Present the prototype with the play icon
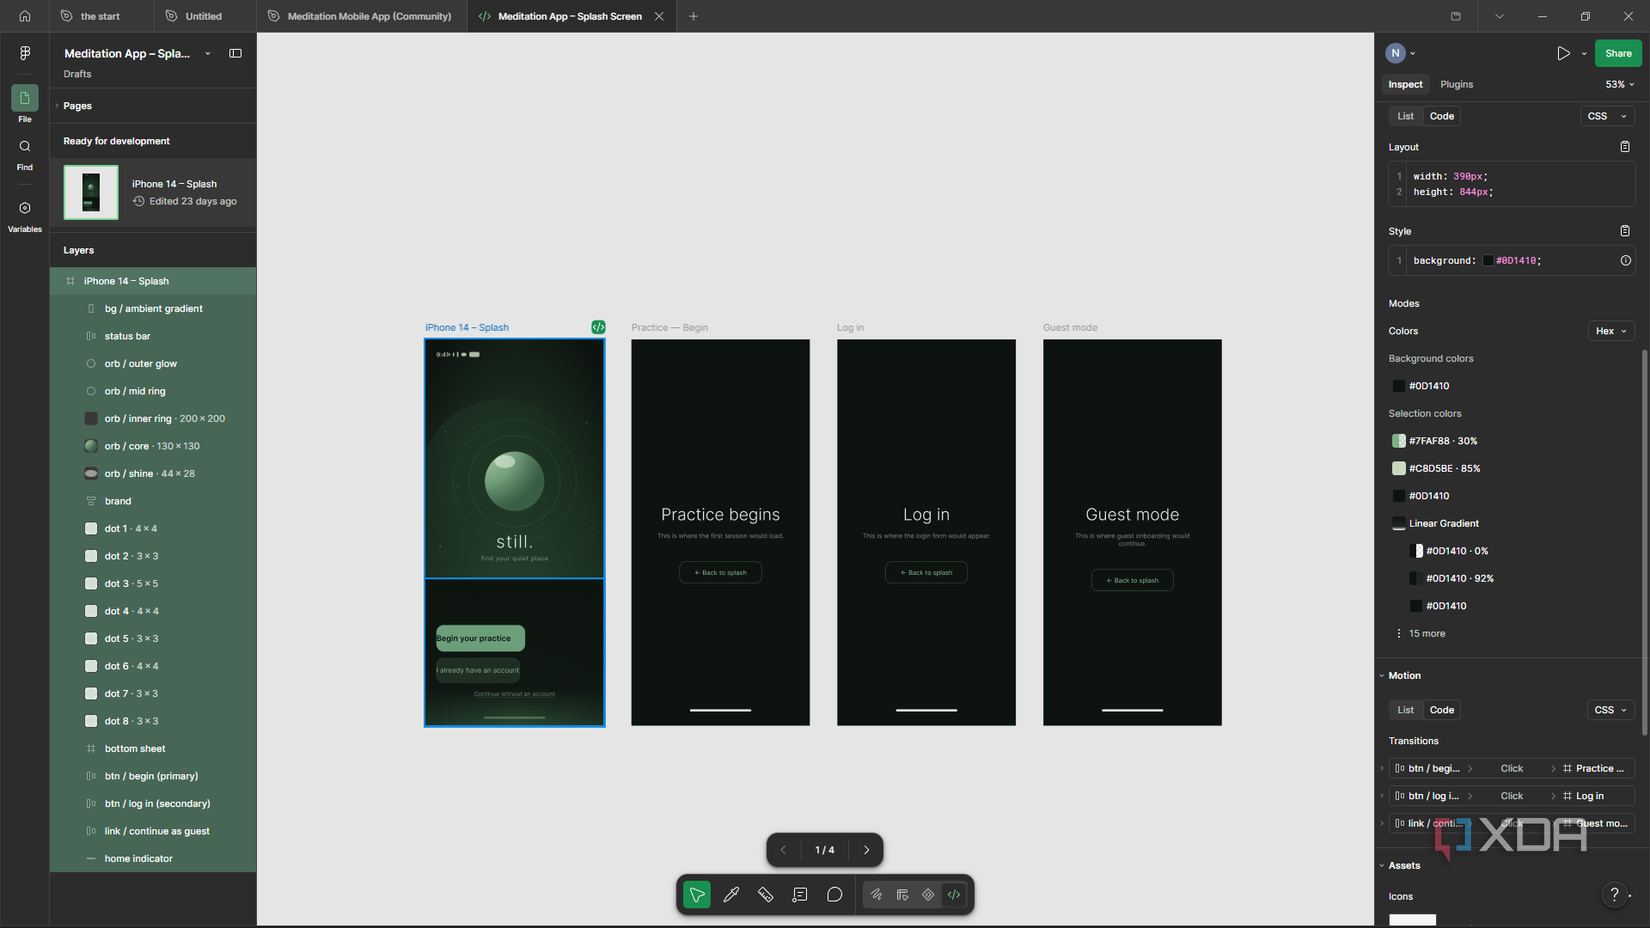 tap(1563, 53)
